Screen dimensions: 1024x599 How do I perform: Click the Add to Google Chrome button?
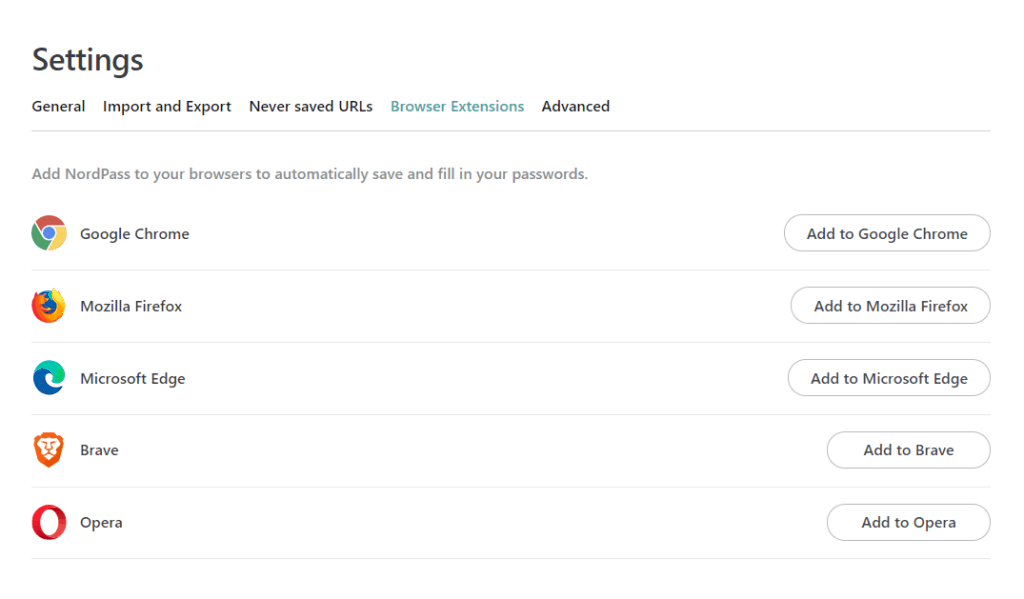click(886, 233)
